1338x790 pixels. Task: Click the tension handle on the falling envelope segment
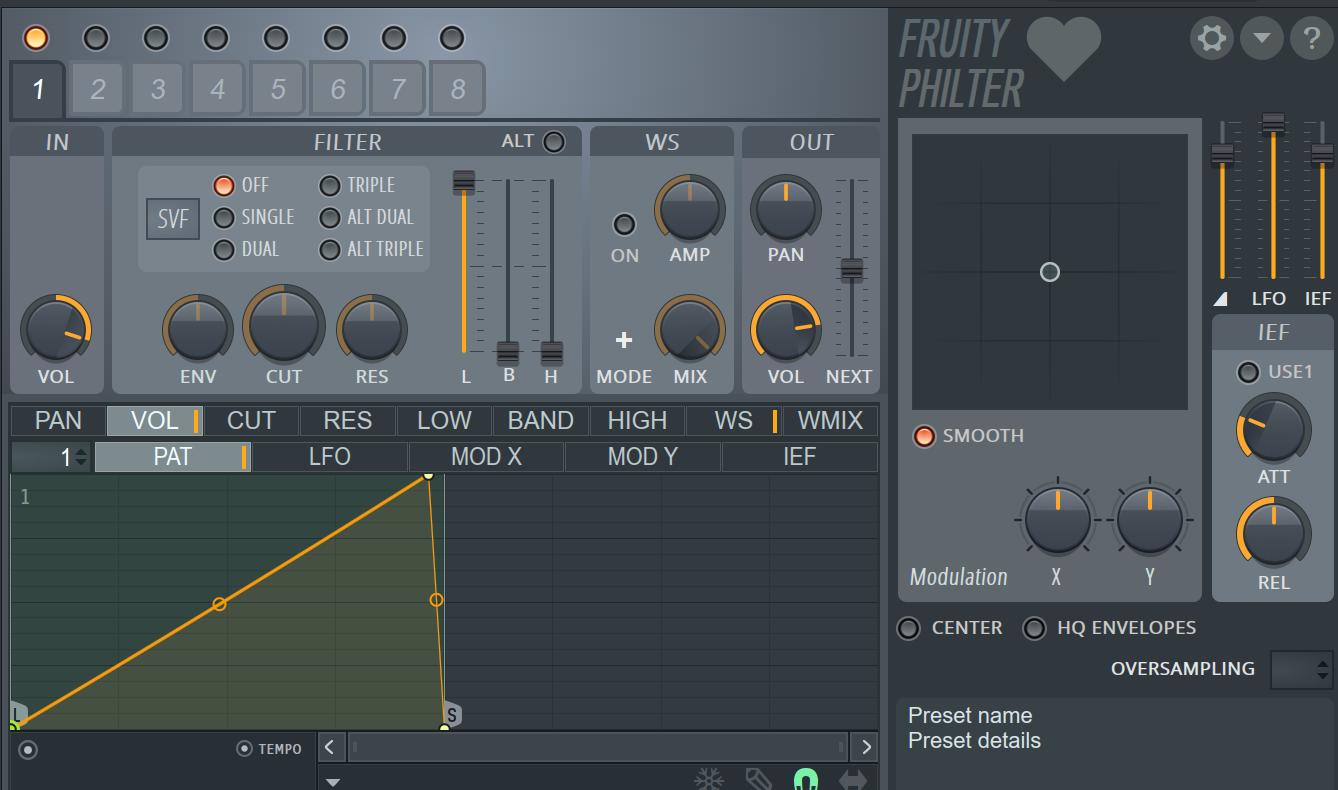(436, 600)
